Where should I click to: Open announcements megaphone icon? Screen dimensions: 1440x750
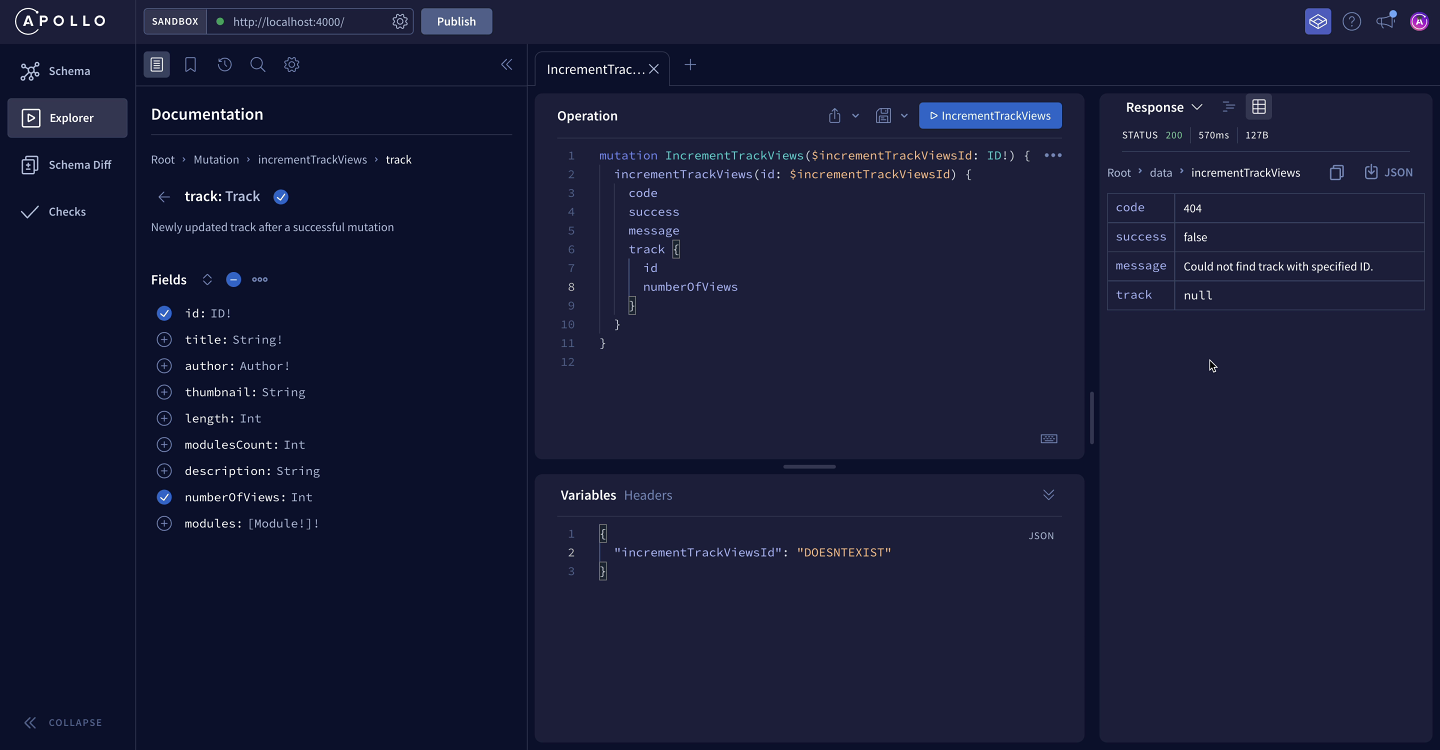tap(1385, 21)
